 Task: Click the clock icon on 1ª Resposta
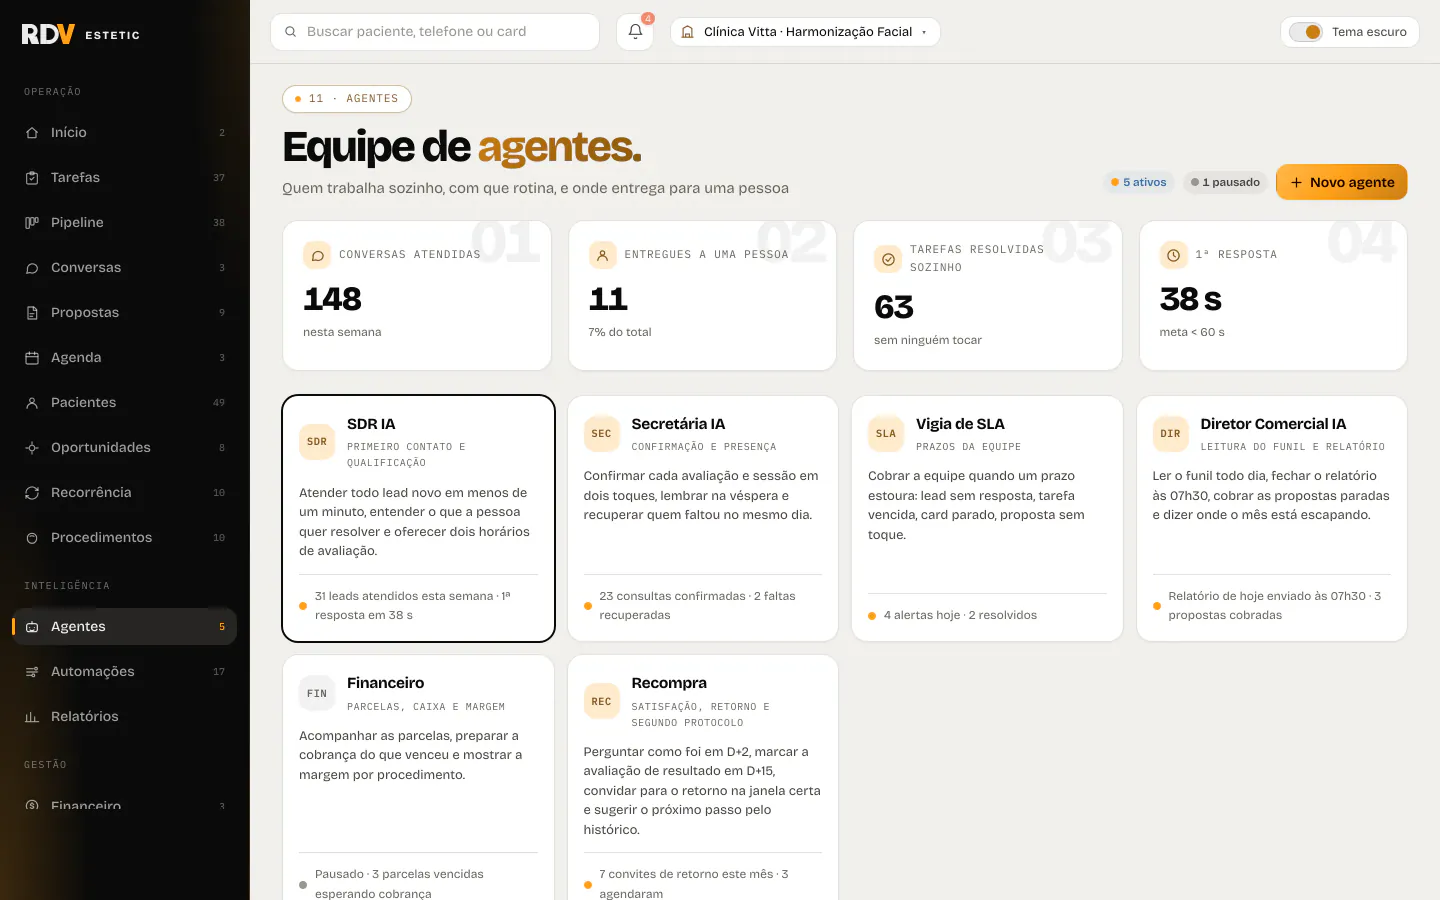[1173, 255]
